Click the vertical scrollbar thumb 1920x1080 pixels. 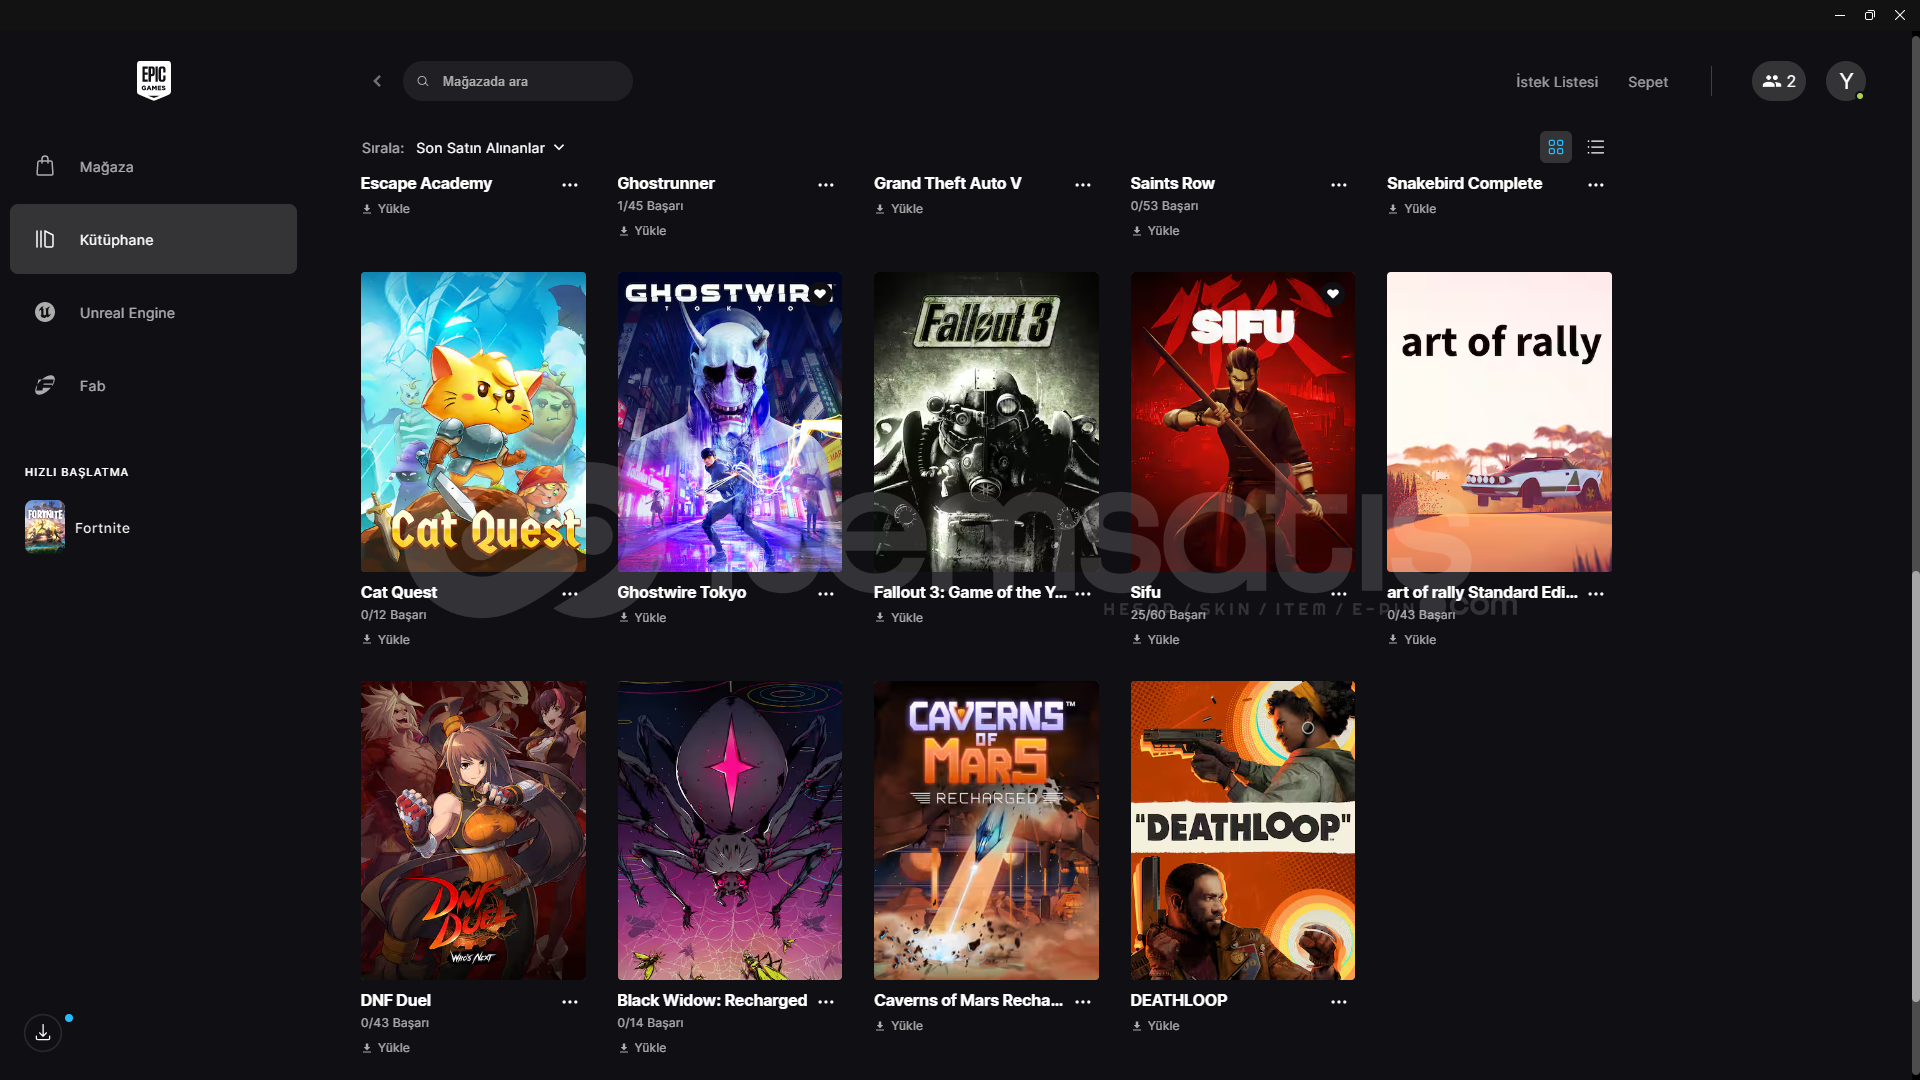1915,786
